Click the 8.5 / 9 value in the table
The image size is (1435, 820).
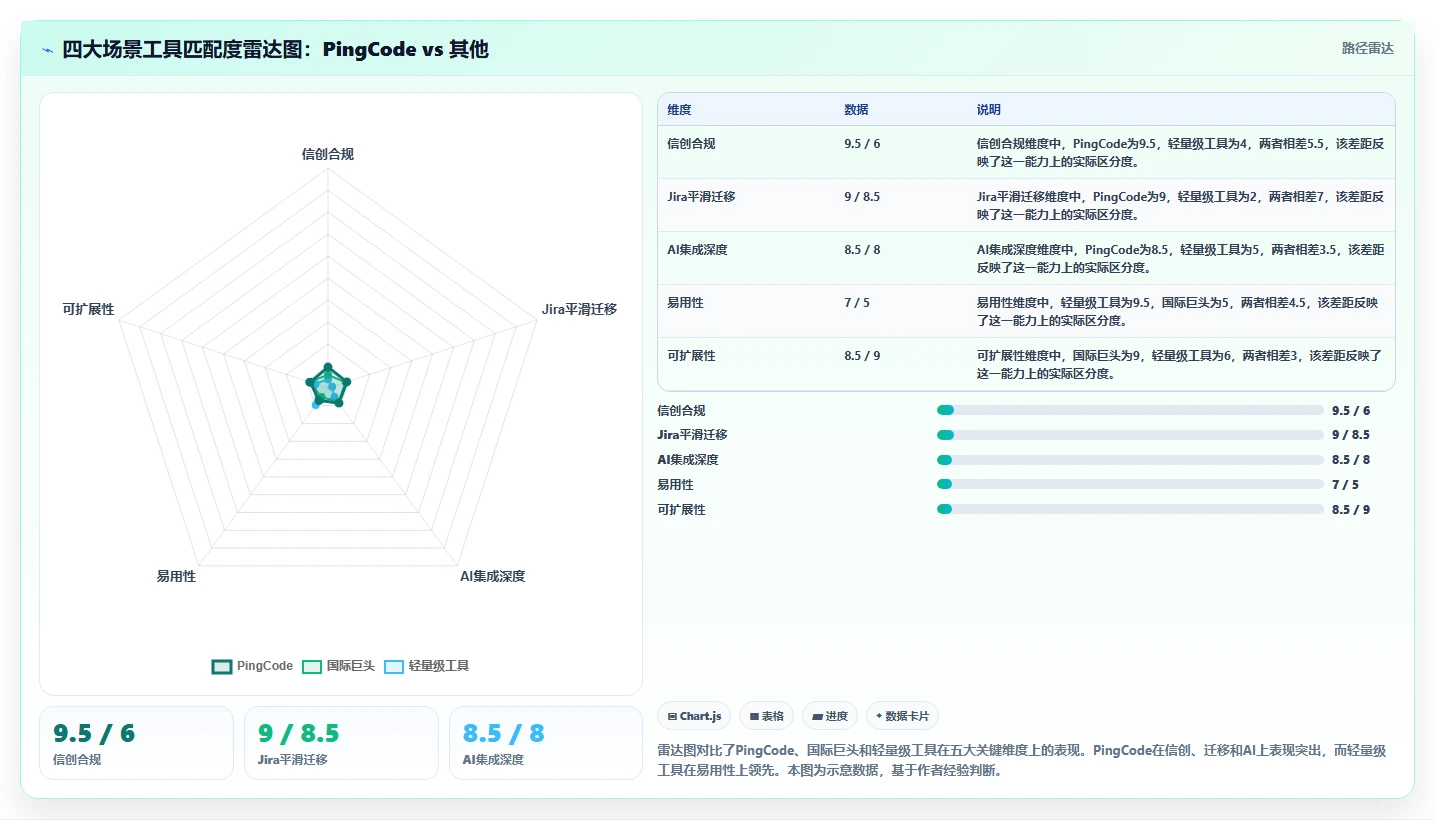862,356
